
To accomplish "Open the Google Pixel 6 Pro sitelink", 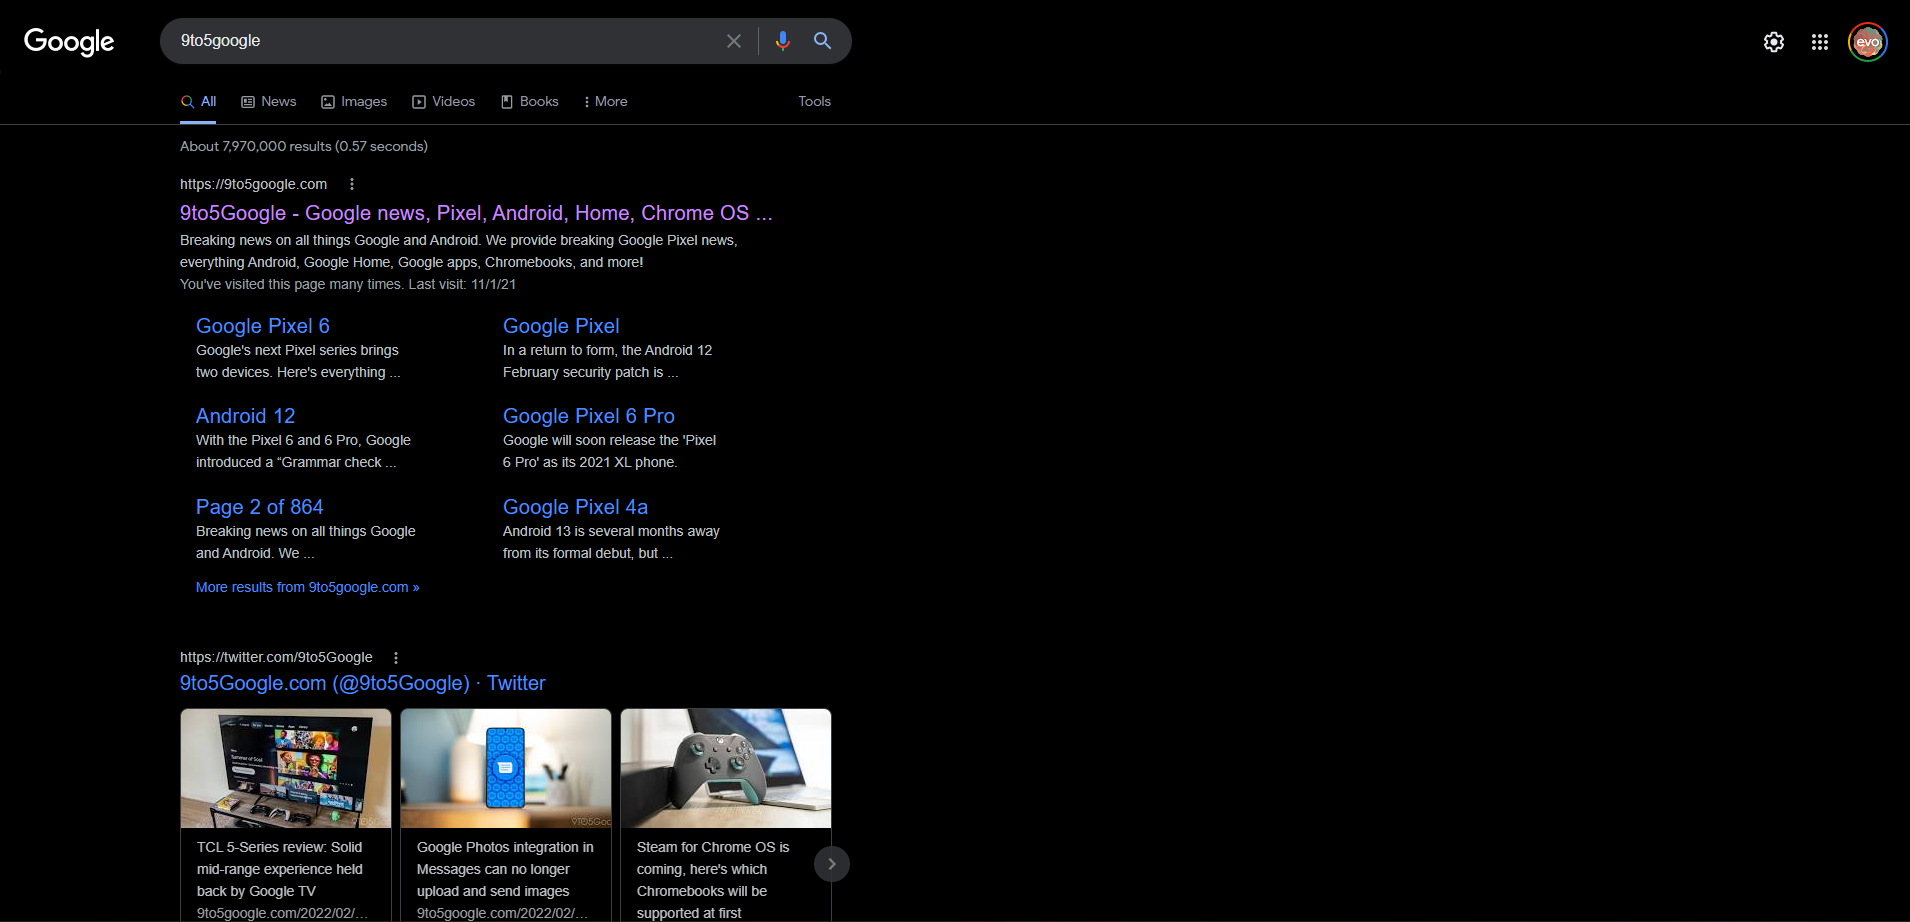I will (588, 416).
